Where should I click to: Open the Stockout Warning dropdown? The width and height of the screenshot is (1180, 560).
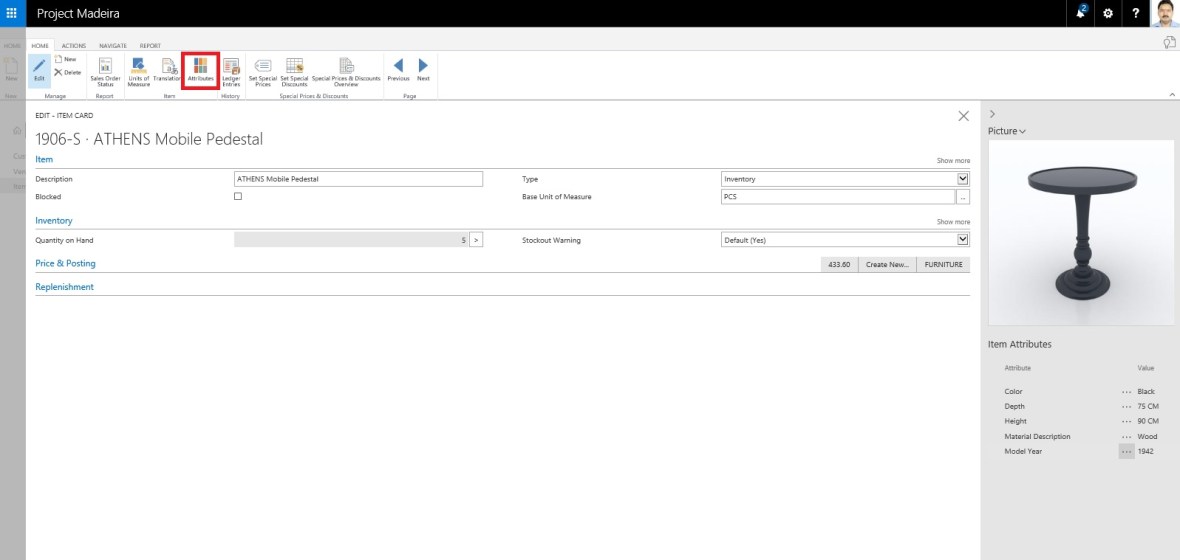click(x=963, y=240)
